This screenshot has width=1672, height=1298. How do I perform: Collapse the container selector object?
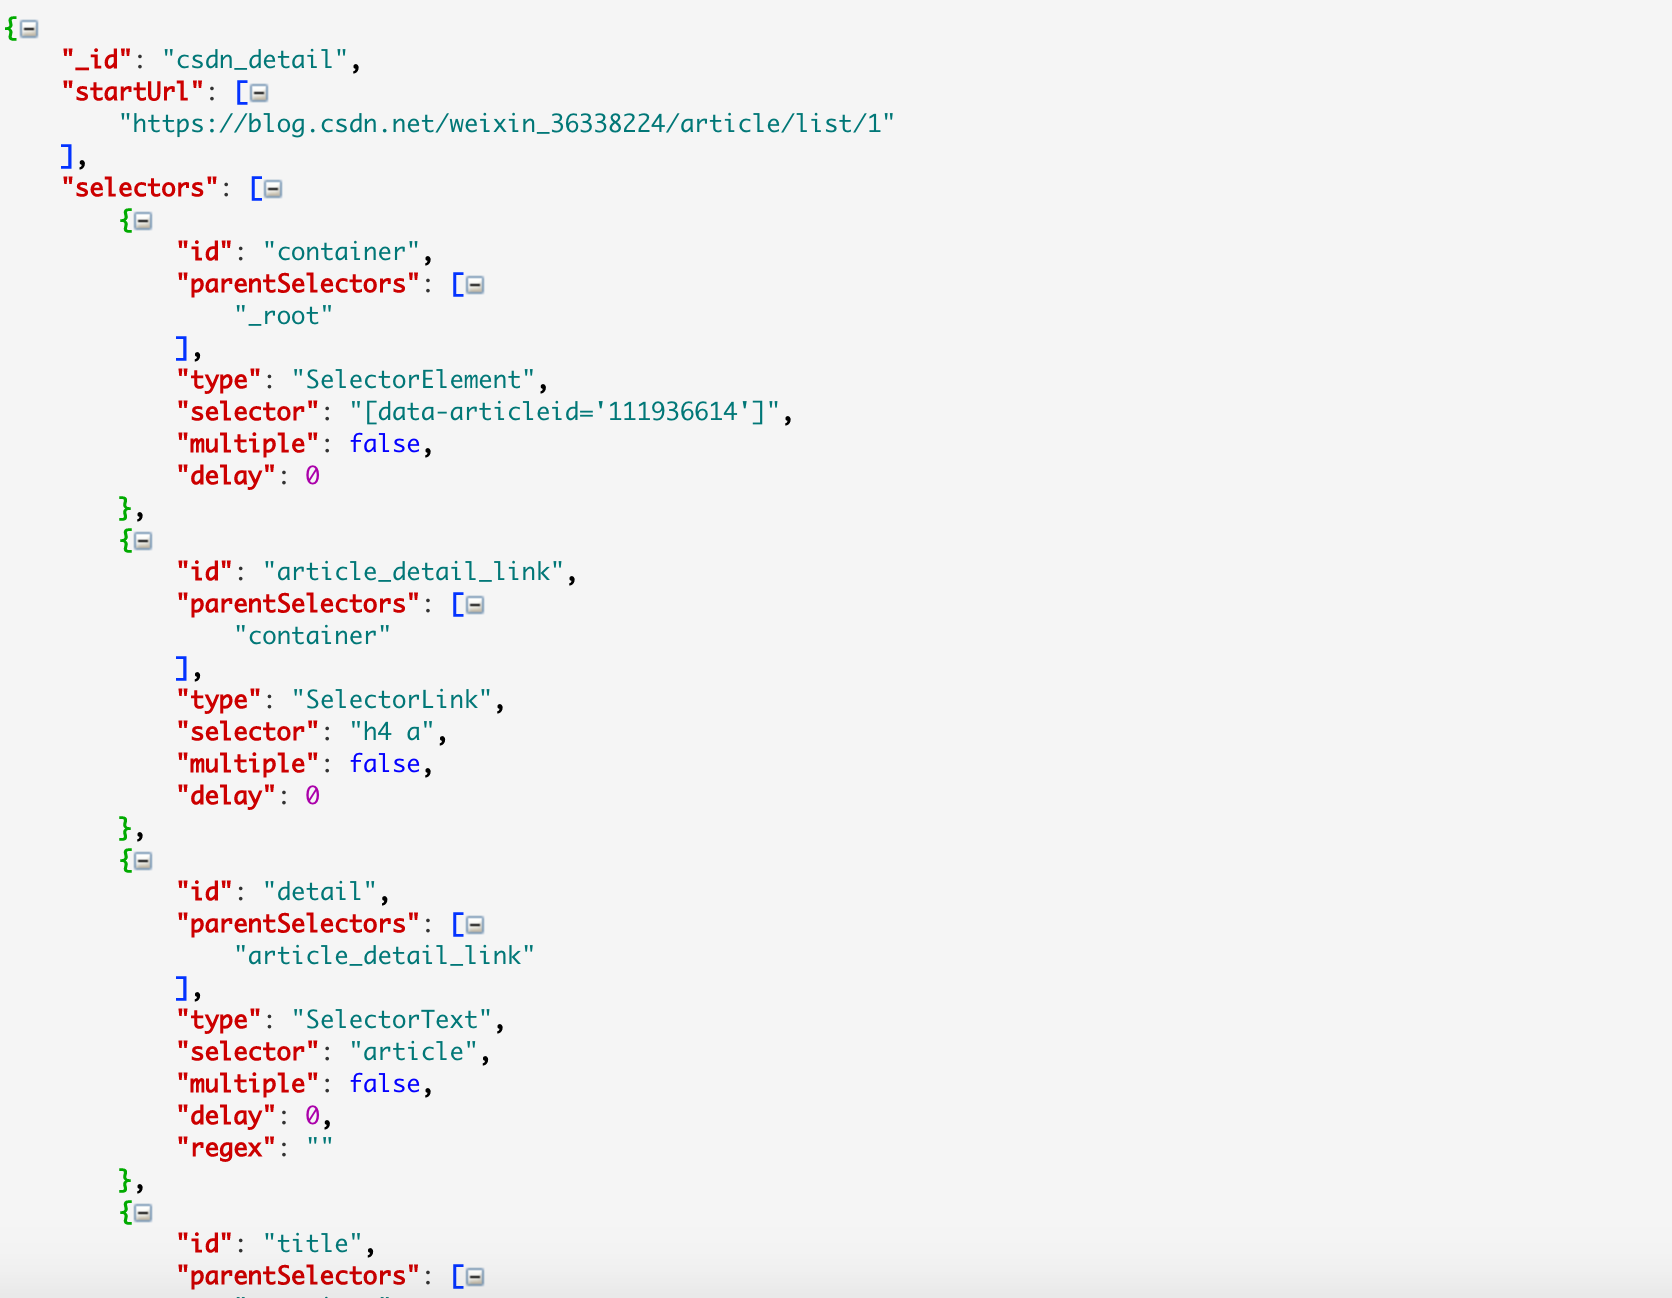pyautogui.click(x=144, y=221)
